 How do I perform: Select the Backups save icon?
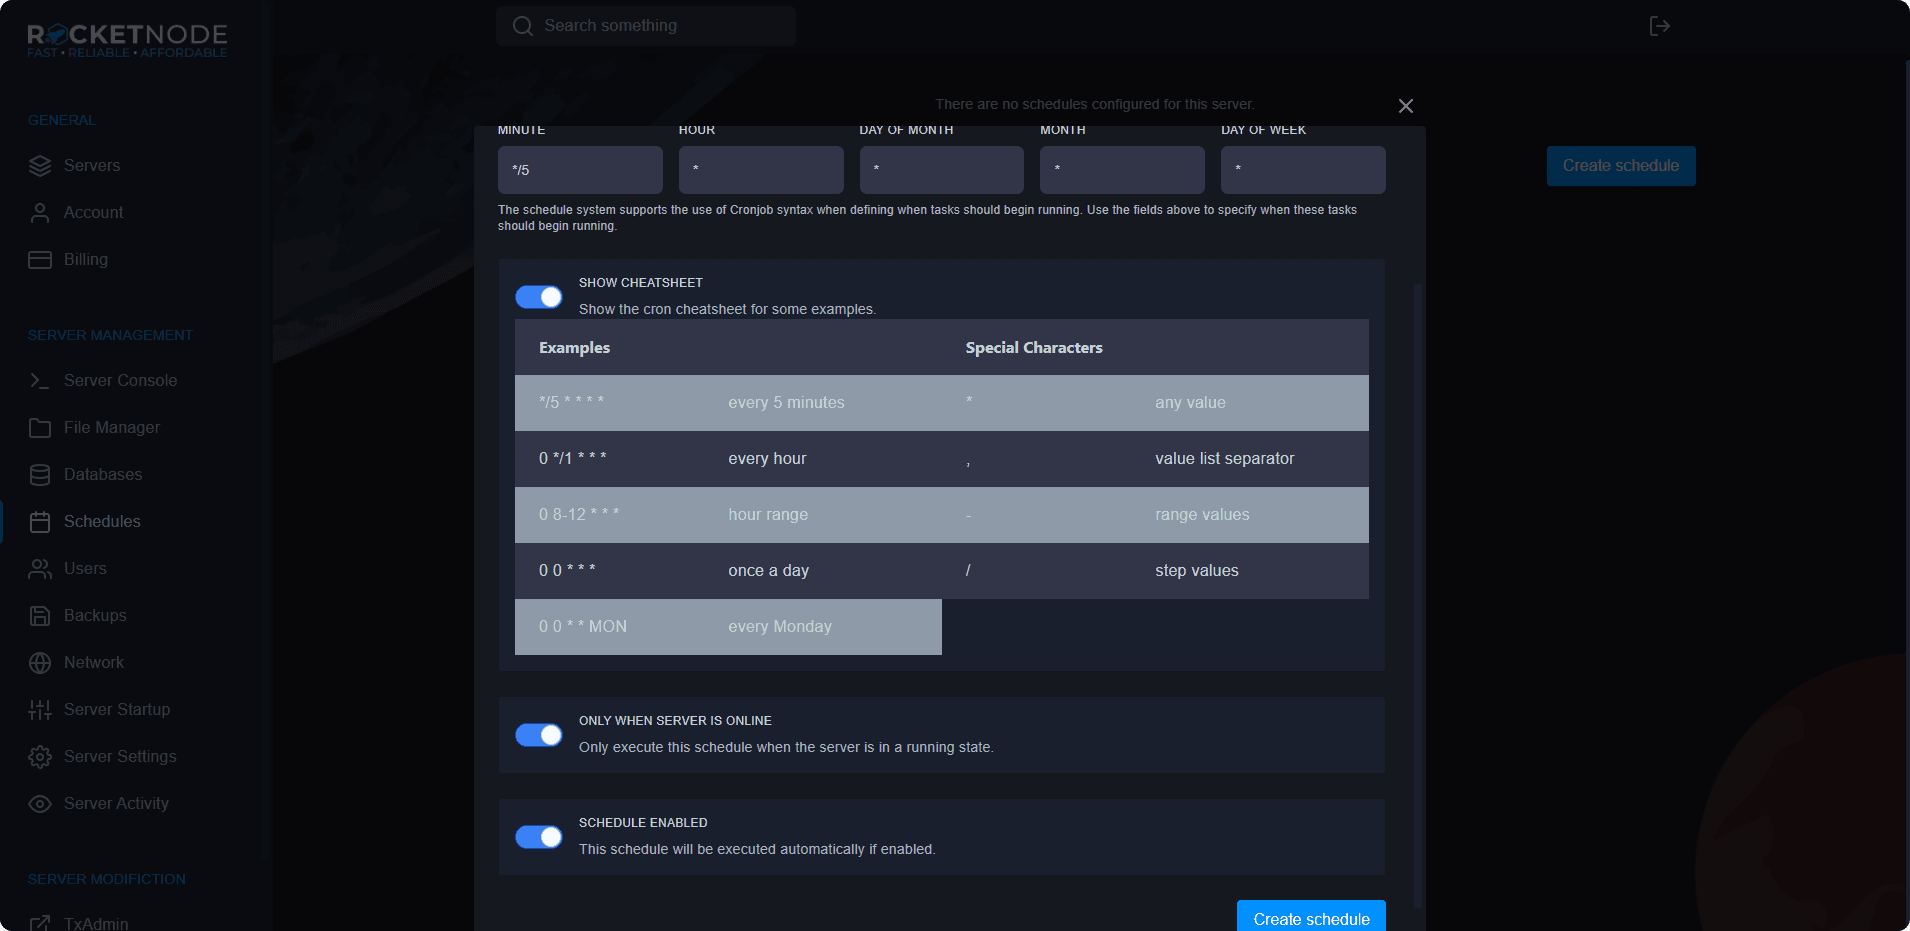tap(40, 616)
